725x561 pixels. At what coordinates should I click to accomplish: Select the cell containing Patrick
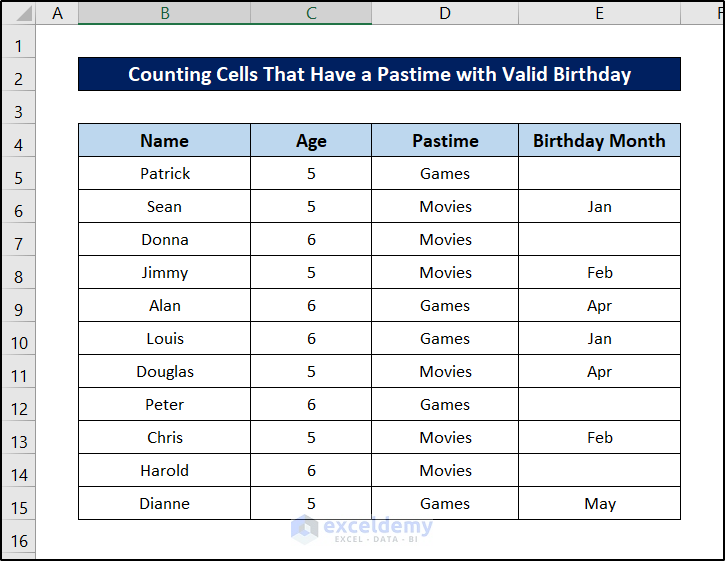click(x=164, y=174)
